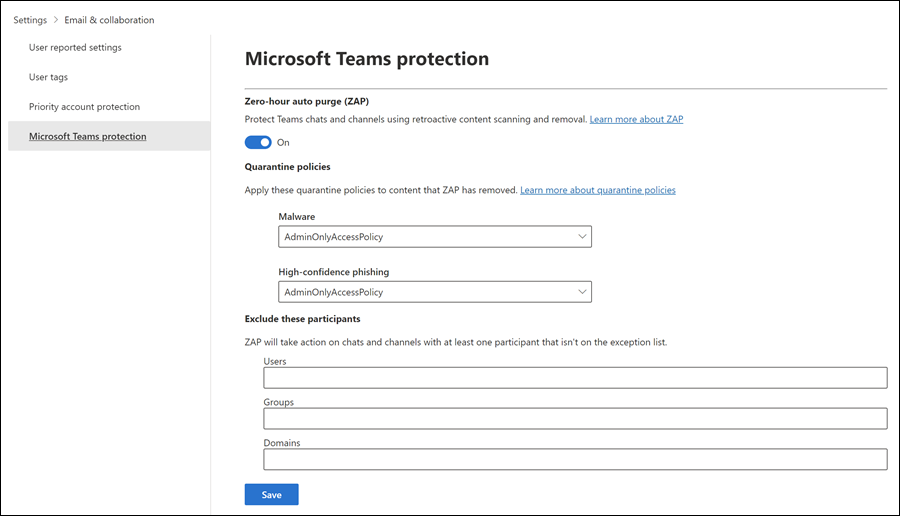This screenshot has height=516, width=900.
Task: Go to Priority account protection
Action: (84, 107)
